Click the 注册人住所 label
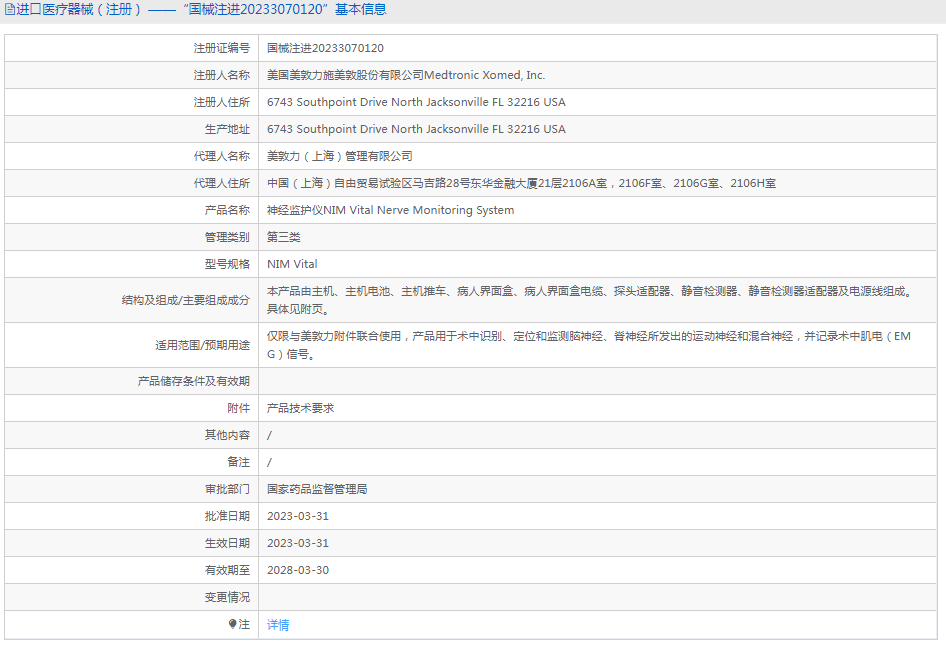Viewport: 946px width, 646px height. coord(221,102)
